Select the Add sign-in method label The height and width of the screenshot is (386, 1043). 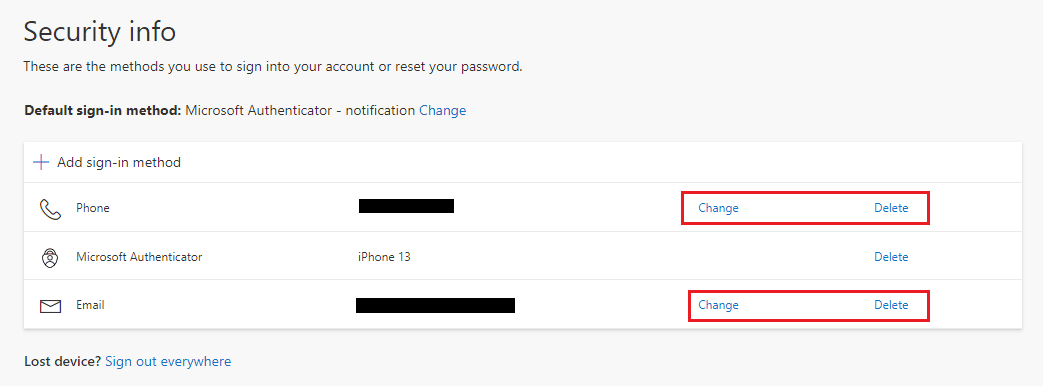point(119,162)
